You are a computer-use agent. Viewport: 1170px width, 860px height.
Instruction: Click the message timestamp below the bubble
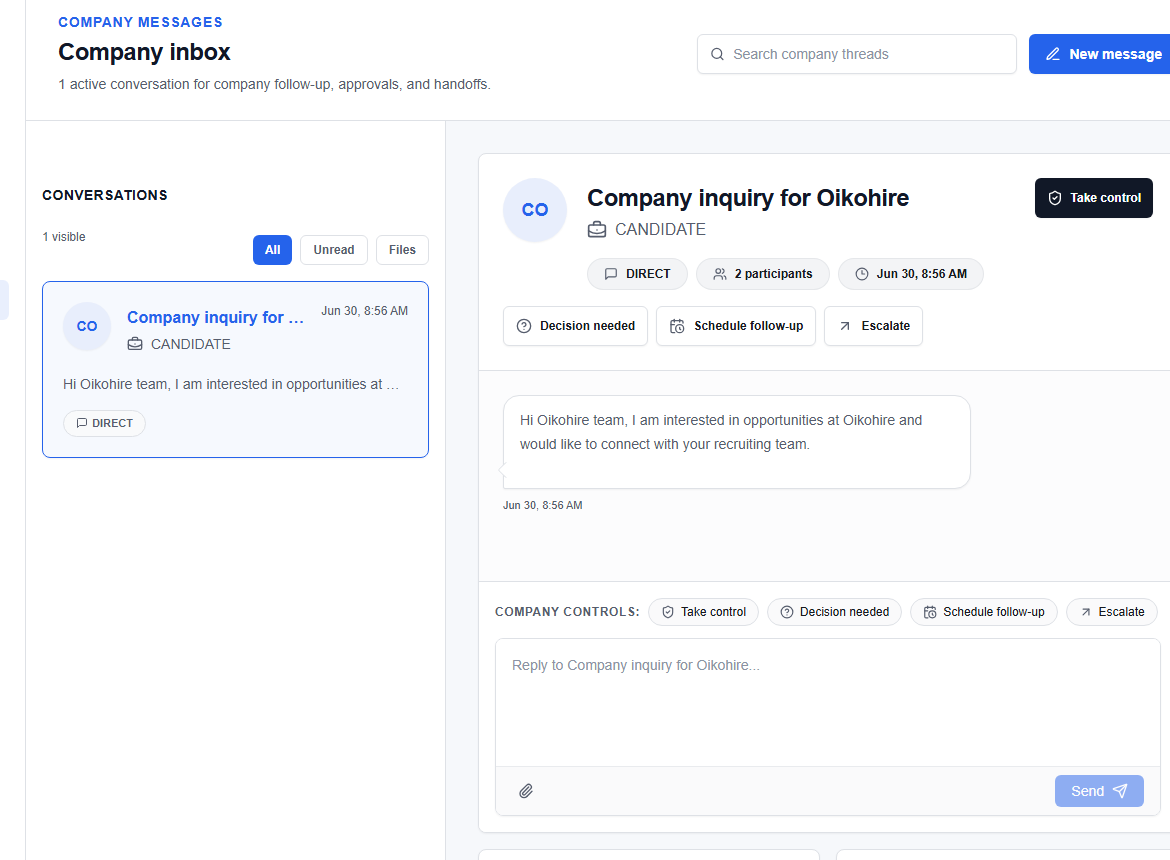tap(542, 505)
